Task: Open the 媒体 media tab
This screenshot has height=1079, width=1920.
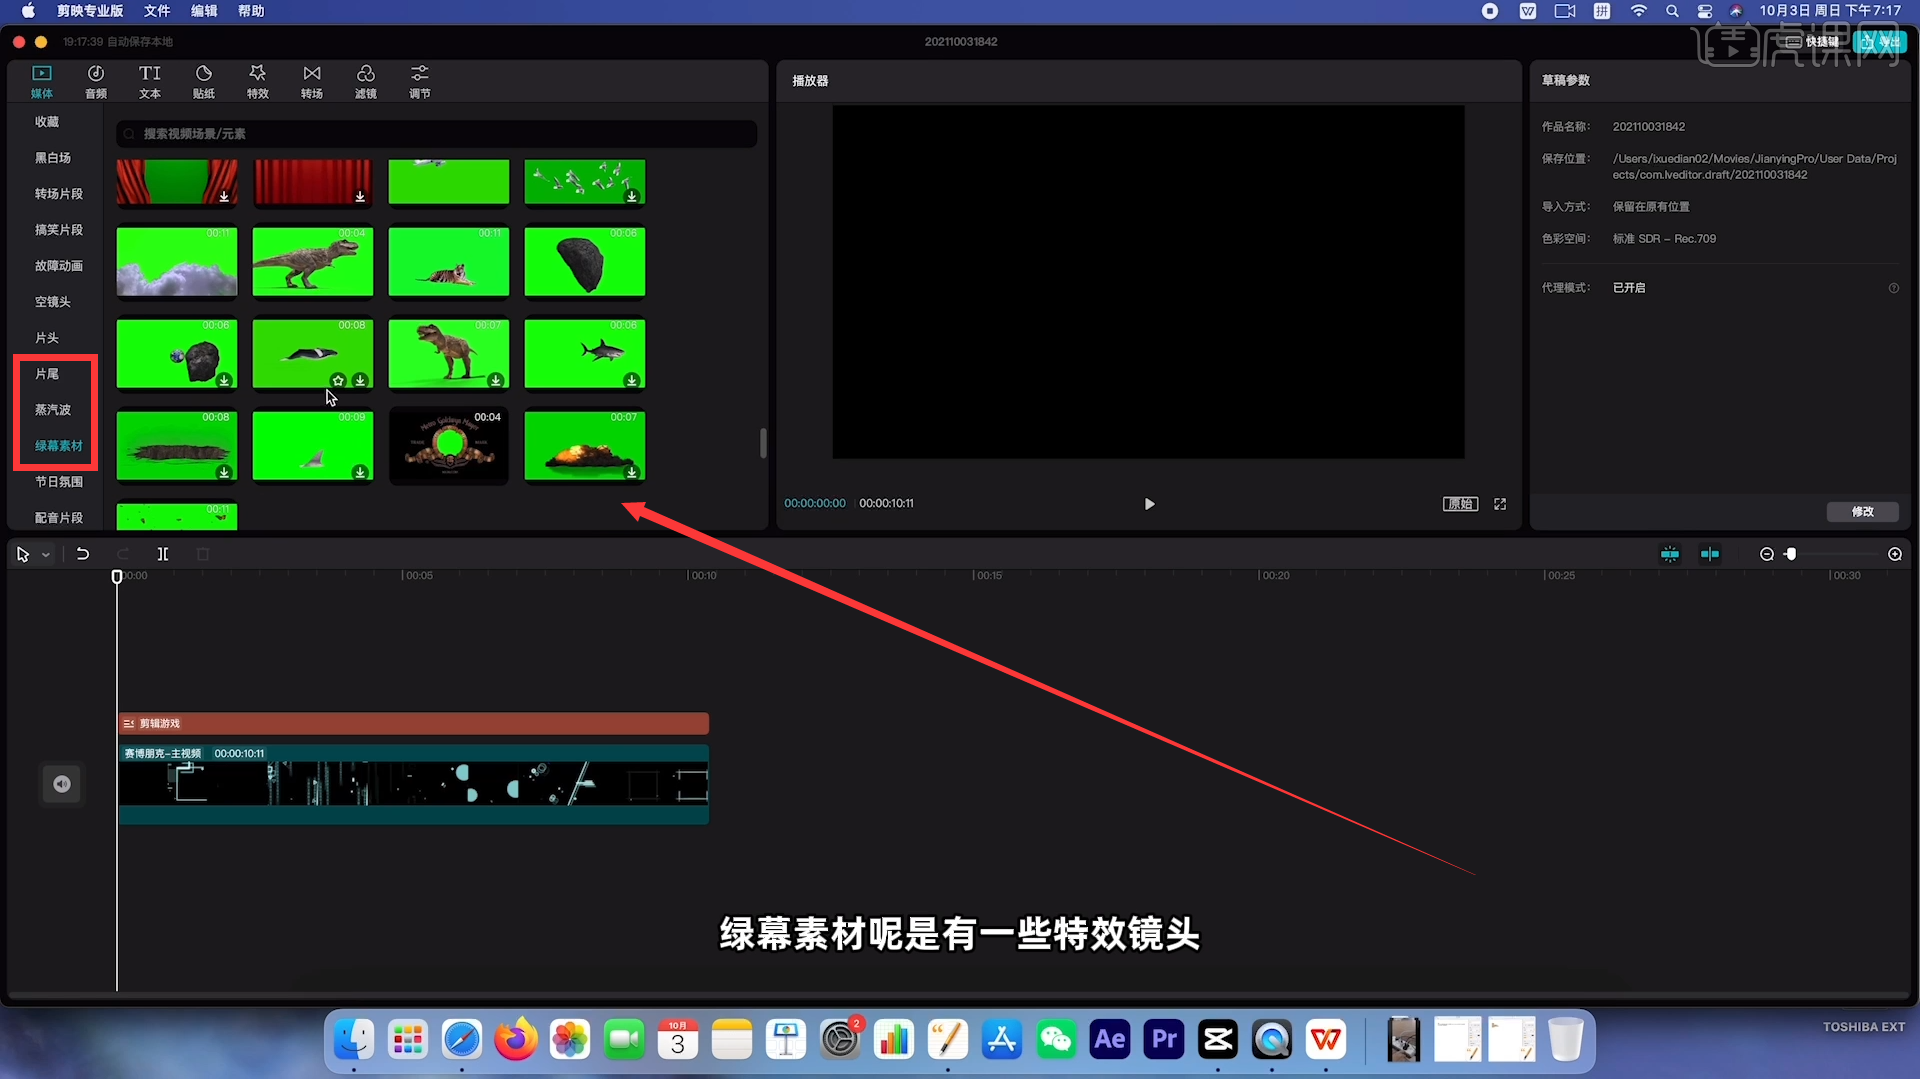Action: [42, 82]
